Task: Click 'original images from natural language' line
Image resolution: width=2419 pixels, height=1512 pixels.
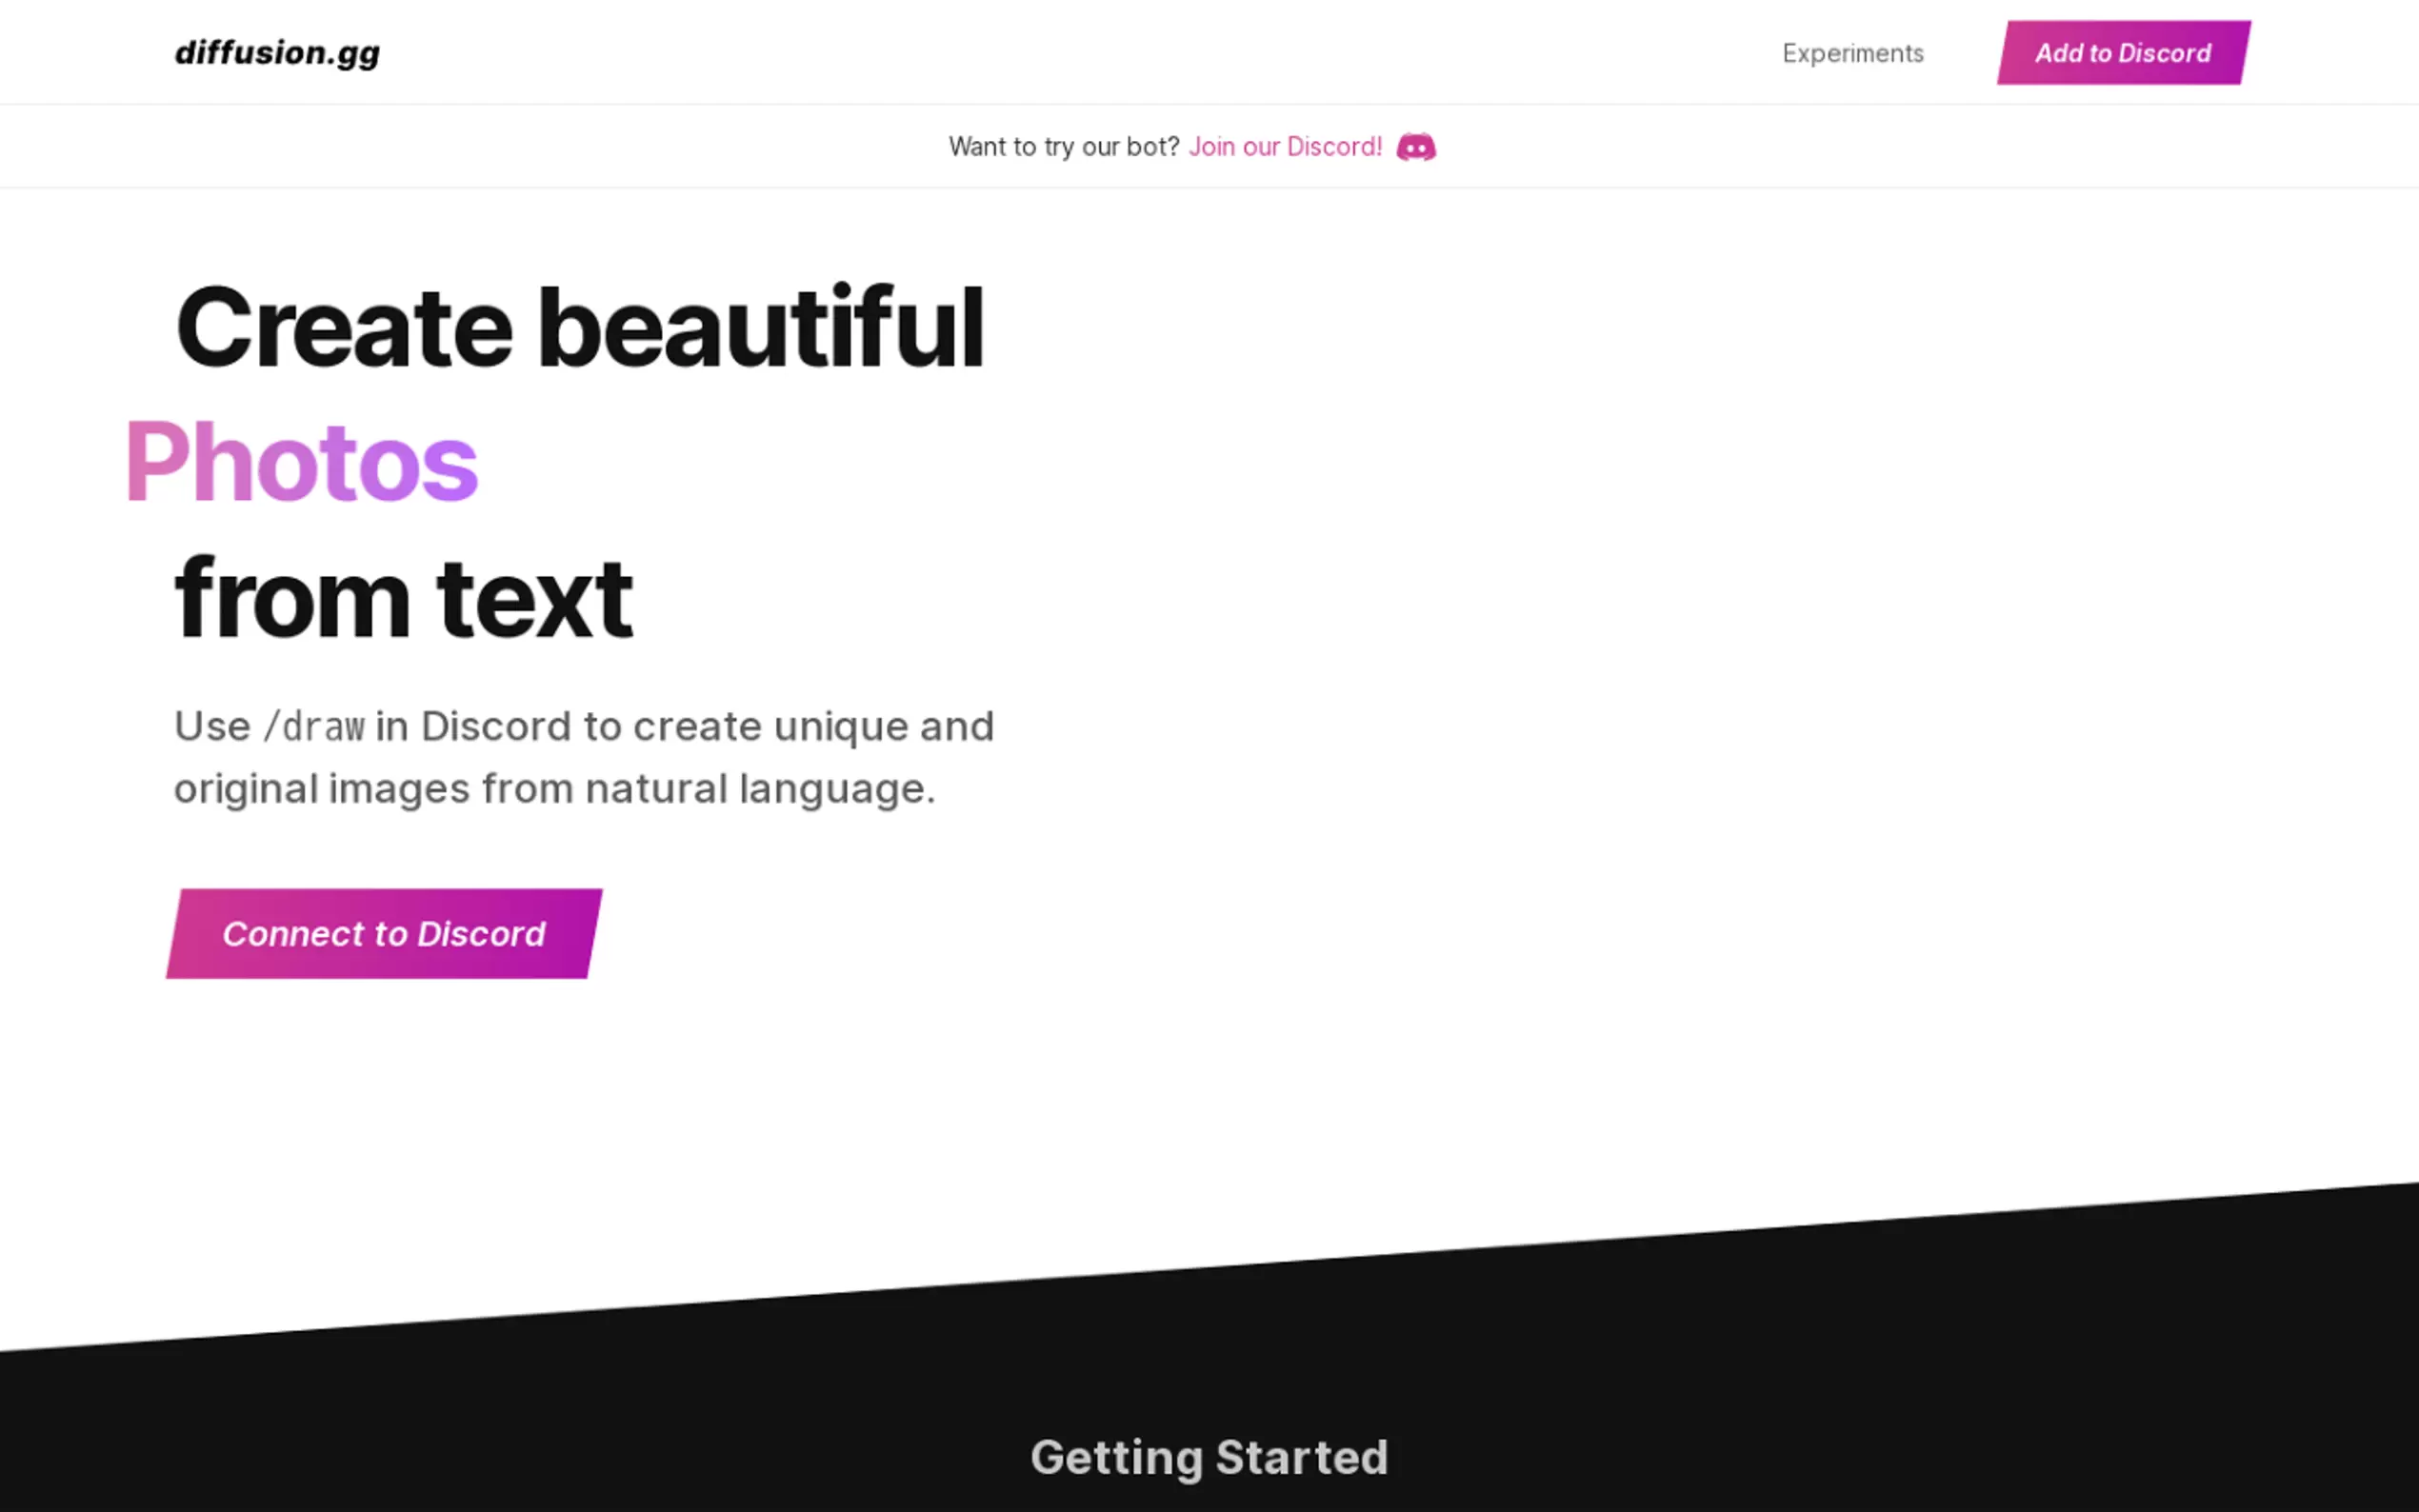Action: tap(554, 789)
